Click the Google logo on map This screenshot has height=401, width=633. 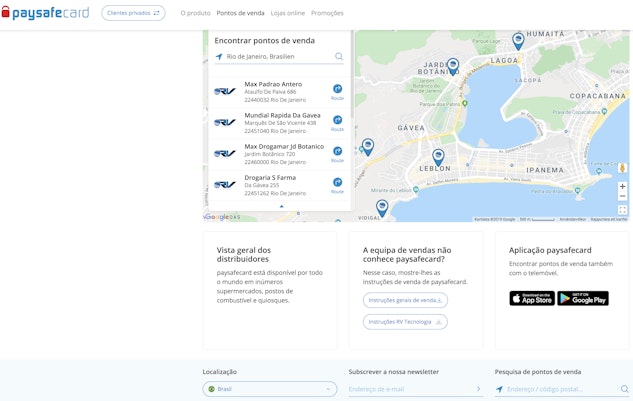point(218,217)
